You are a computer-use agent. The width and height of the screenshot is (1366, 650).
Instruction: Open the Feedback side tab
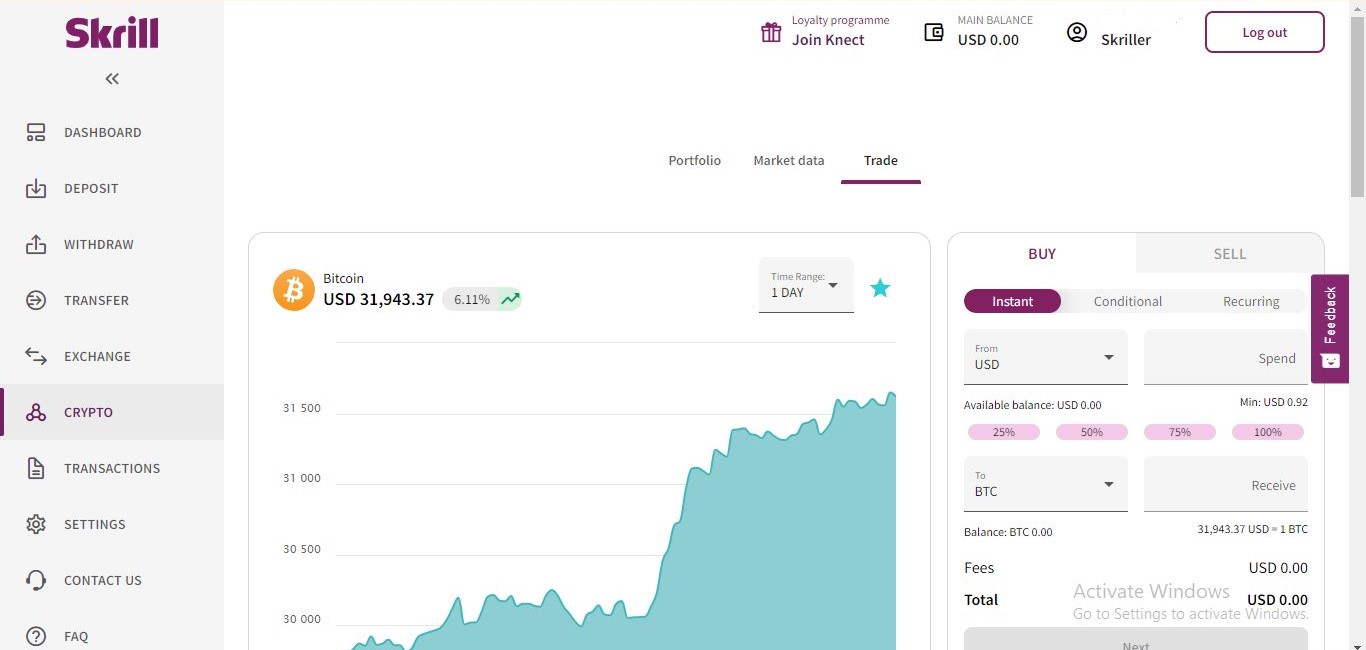(1330, 328)
